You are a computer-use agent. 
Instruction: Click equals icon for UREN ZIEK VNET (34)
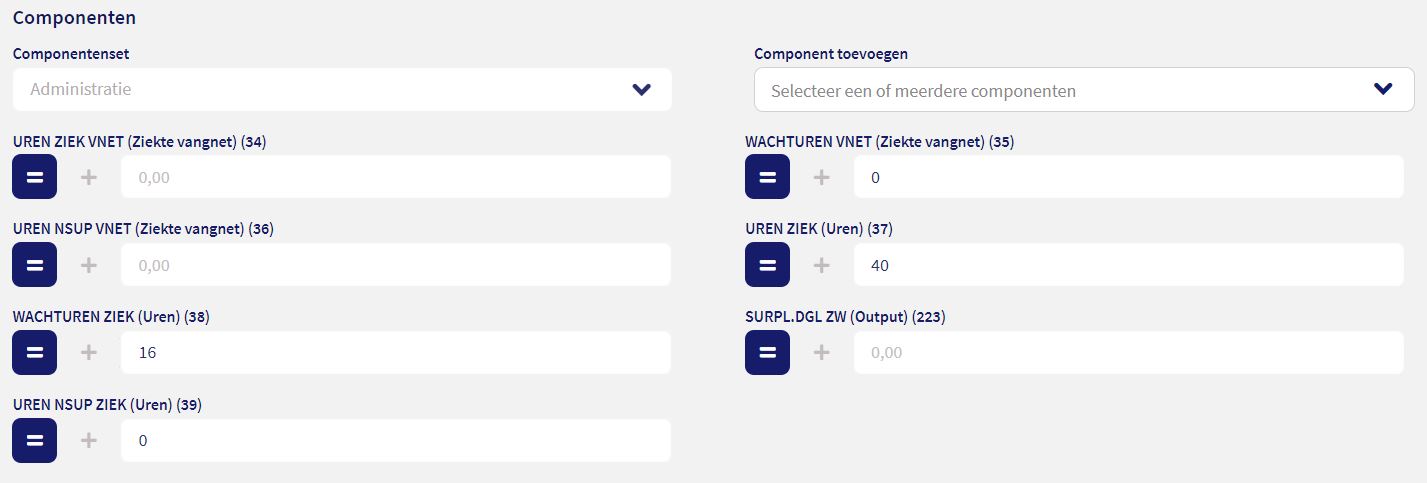35,177
